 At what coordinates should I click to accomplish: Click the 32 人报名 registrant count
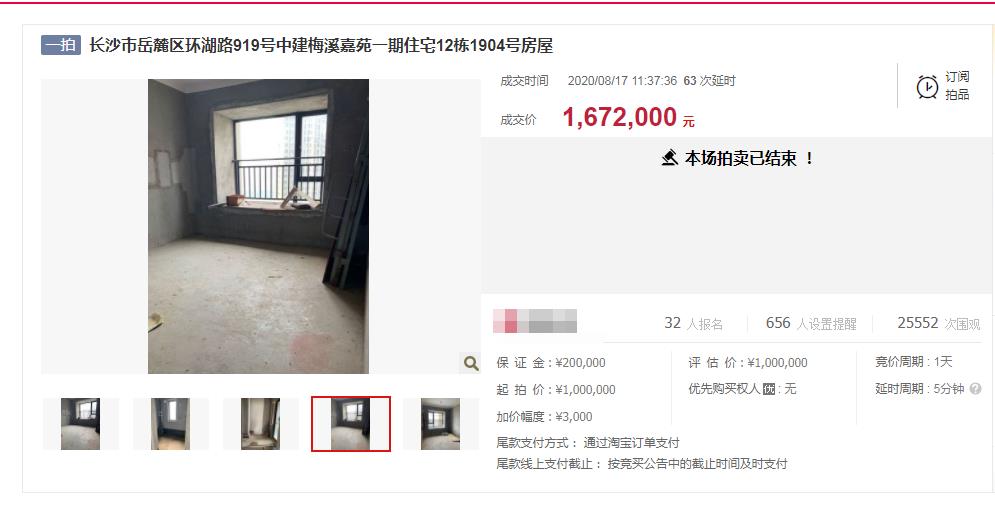(x=694, y=324)
